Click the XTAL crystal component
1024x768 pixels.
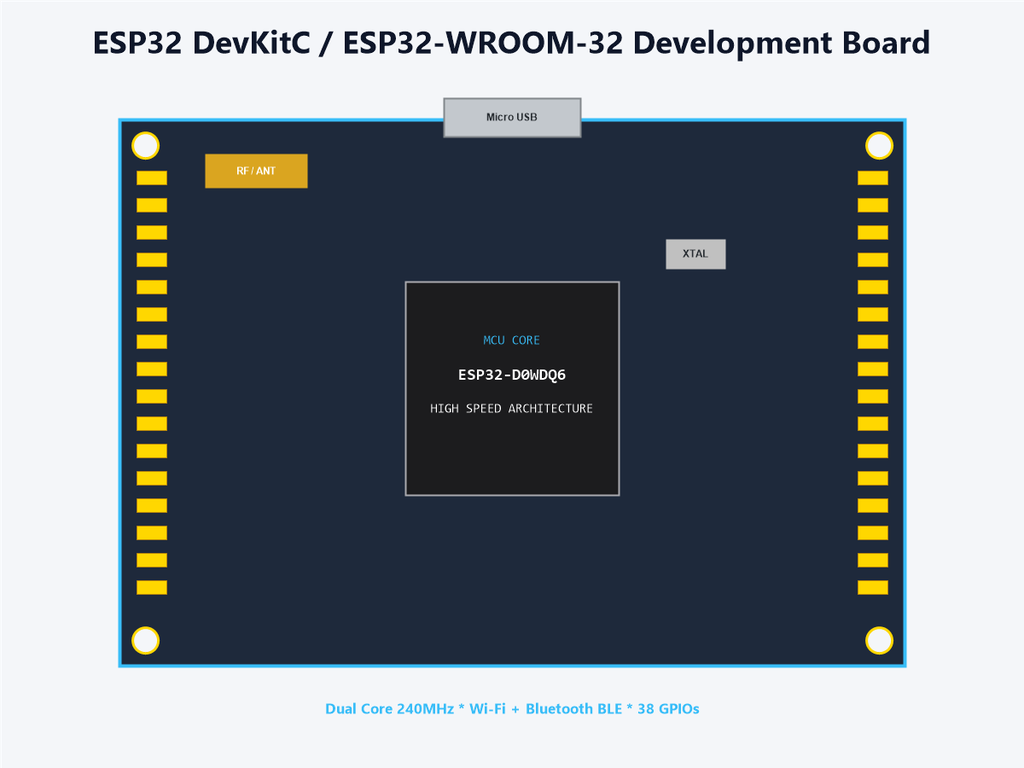[696, 254]
